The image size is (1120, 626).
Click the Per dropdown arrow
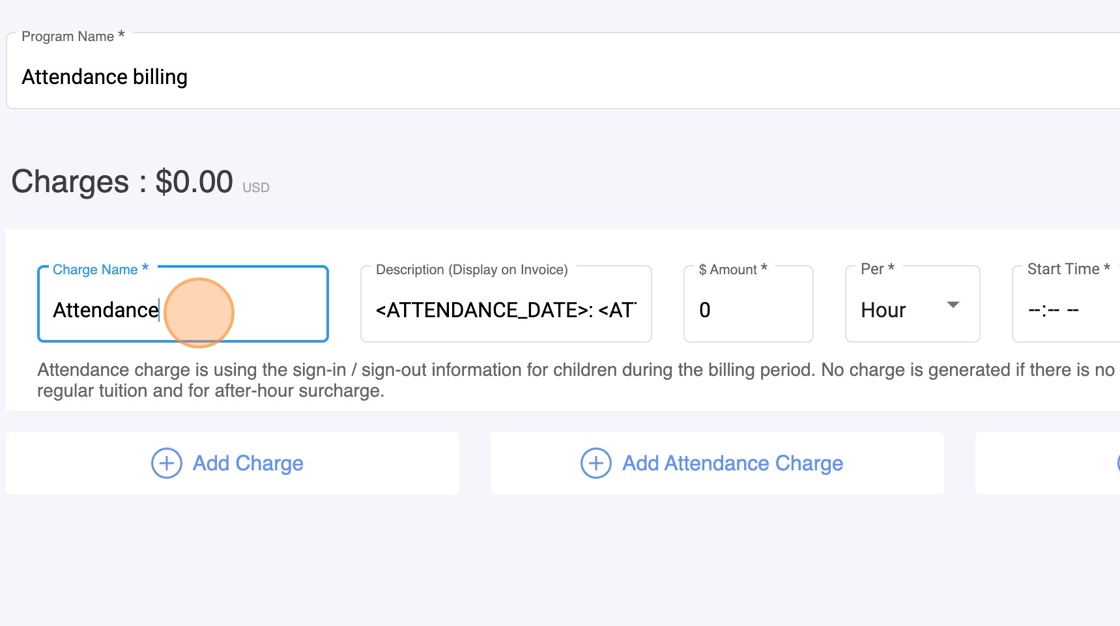tap(953, 305)
